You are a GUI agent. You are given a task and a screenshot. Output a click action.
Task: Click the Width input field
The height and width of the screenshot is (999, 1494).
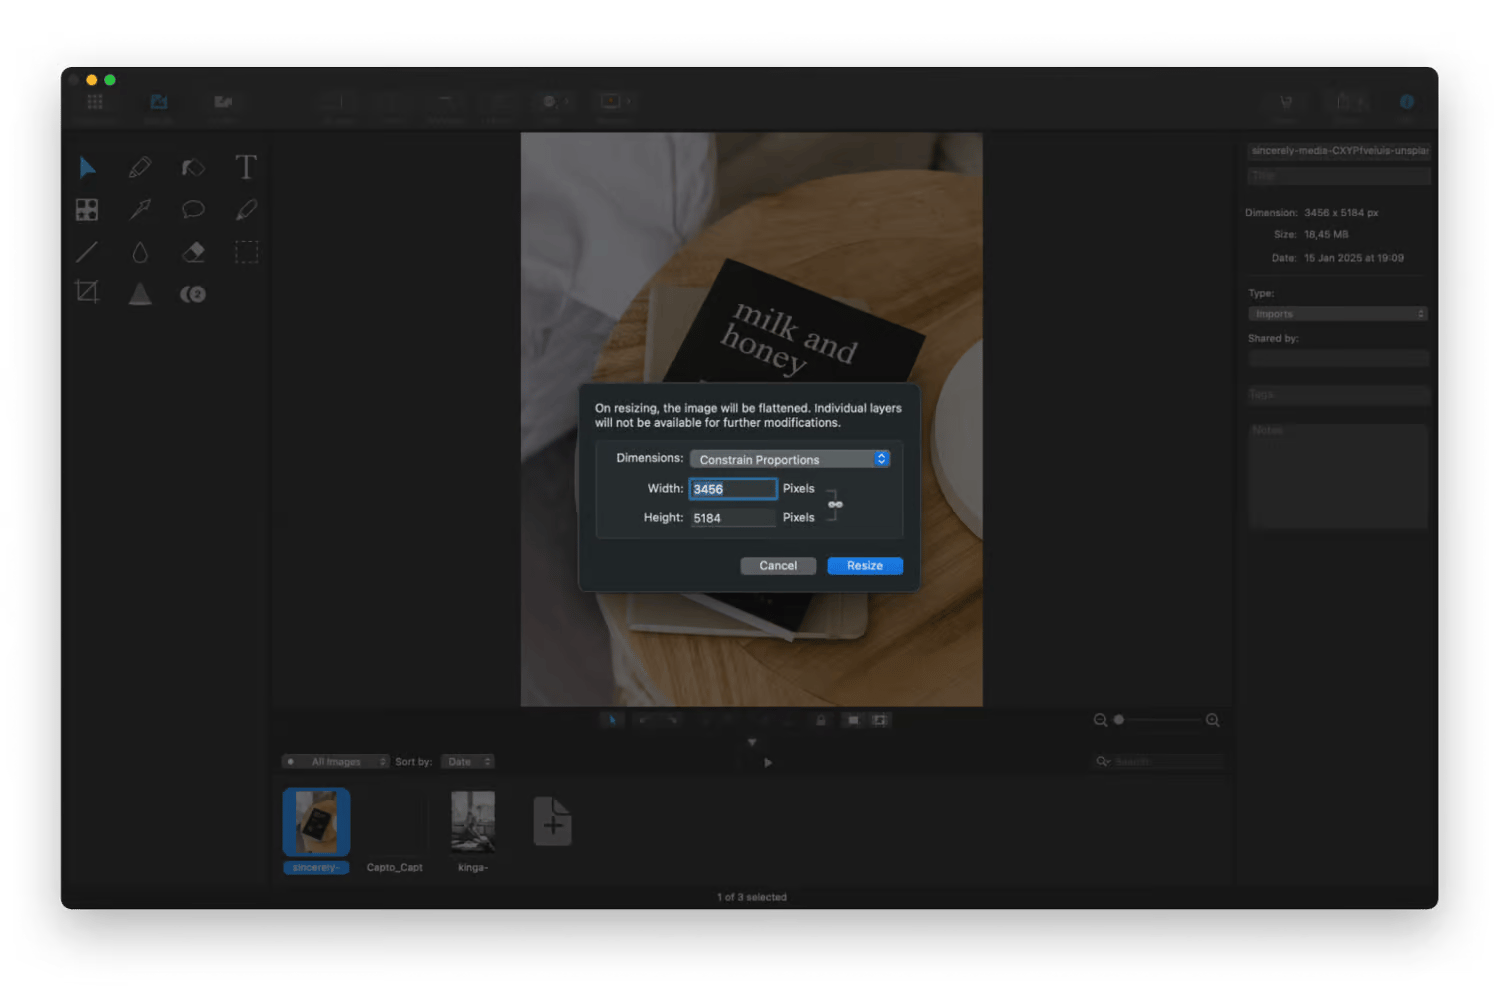click(733, 489)
